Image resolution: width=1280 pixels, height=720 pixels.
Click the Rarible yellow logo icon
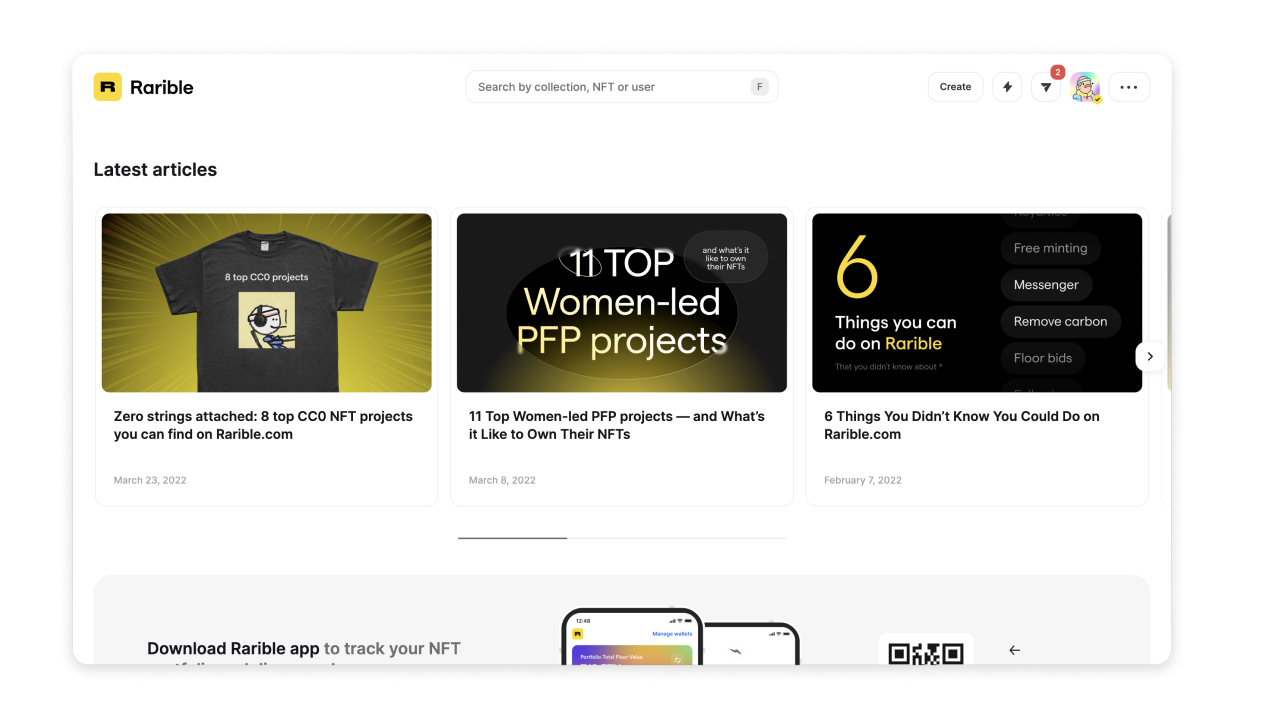click(108, 87)
